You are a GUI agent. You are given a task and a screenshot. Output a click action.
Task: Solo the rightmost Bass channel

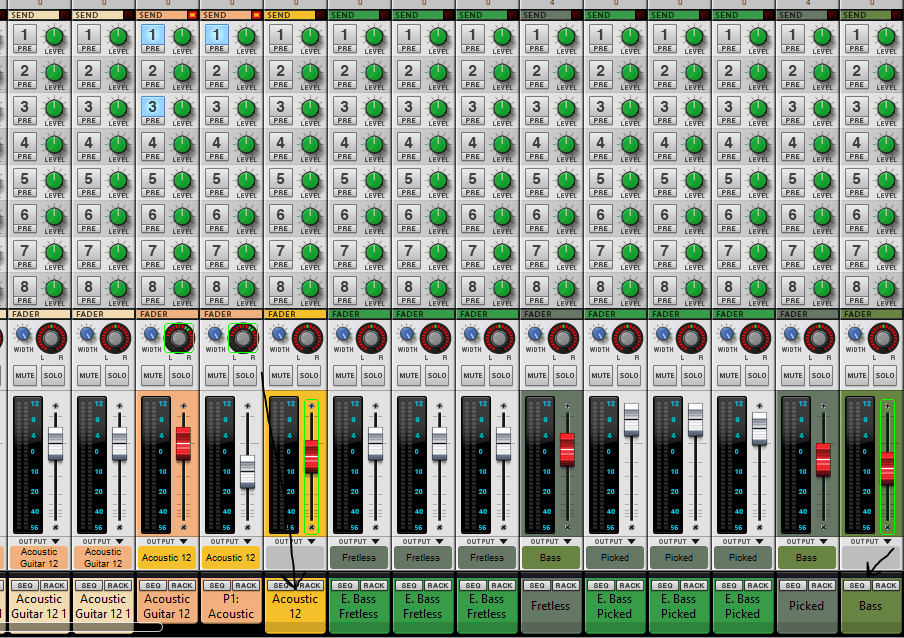(x=884, y=376)
